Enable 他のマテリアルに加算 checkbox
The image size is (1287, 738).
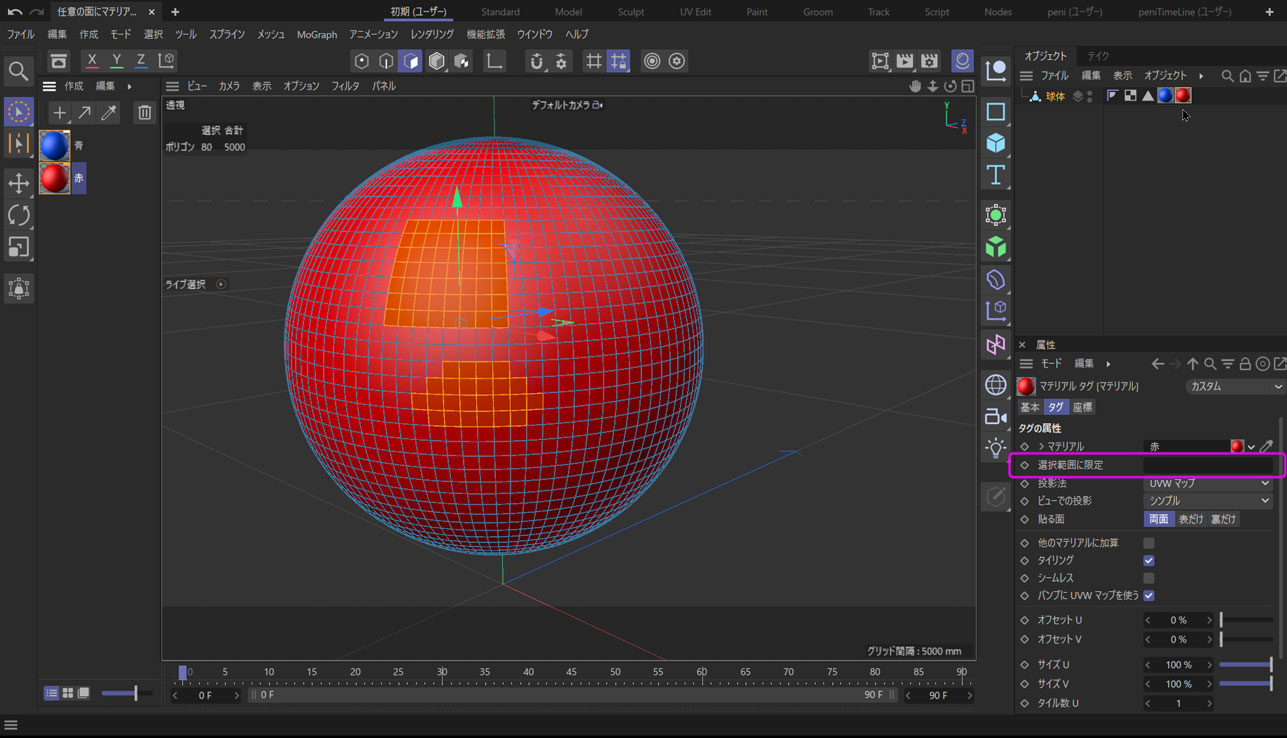point(1149,543)
